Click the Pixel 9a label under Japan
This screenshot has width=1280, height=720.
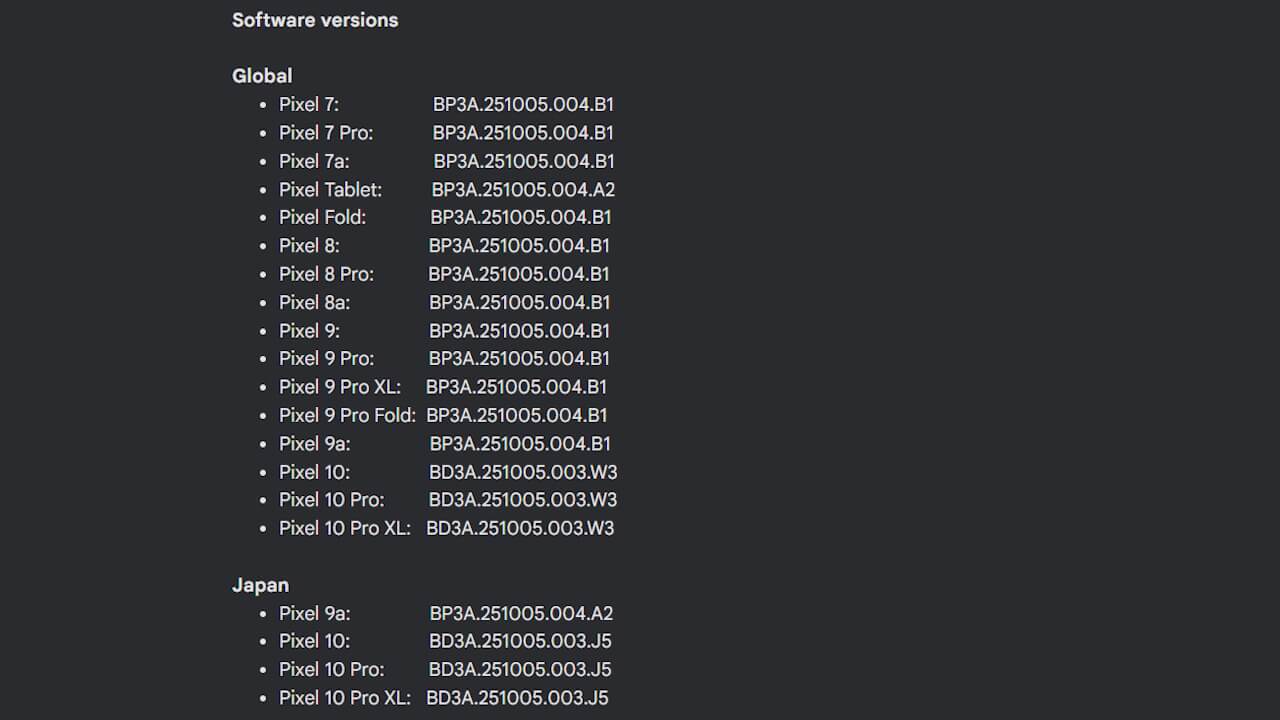click(x=314, y=613)
